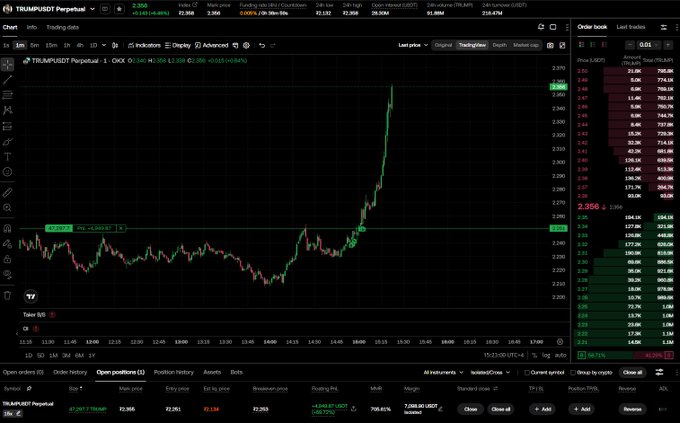Toggle stay-in-drawing-mode pencil icon
The width and height of the screenshot is (680, 423).
point(7,244)
